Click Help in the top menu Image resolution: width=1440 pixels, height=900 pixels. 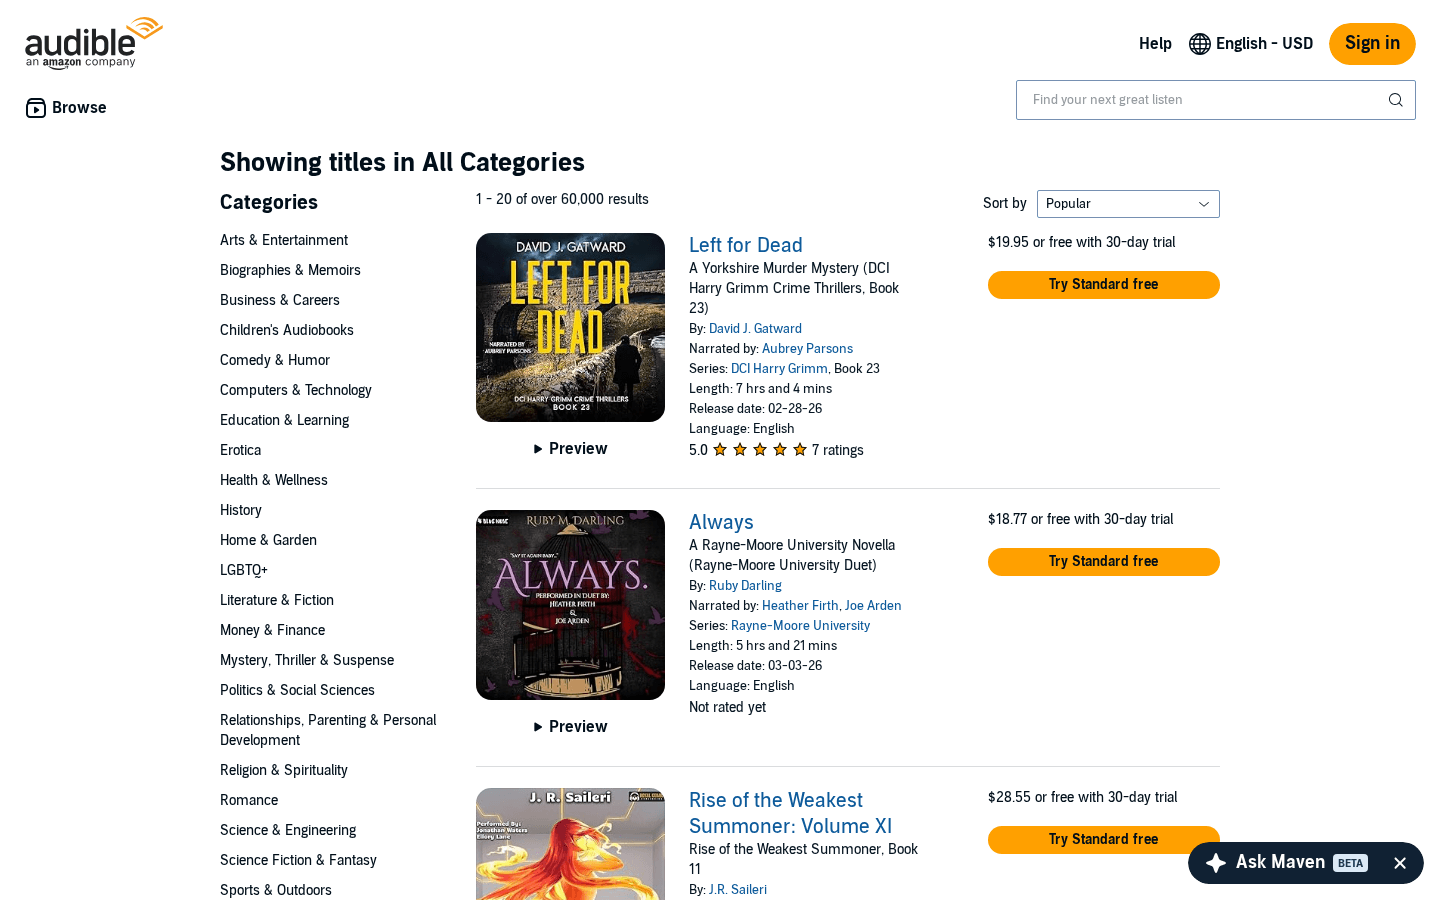coord(1155,44)
